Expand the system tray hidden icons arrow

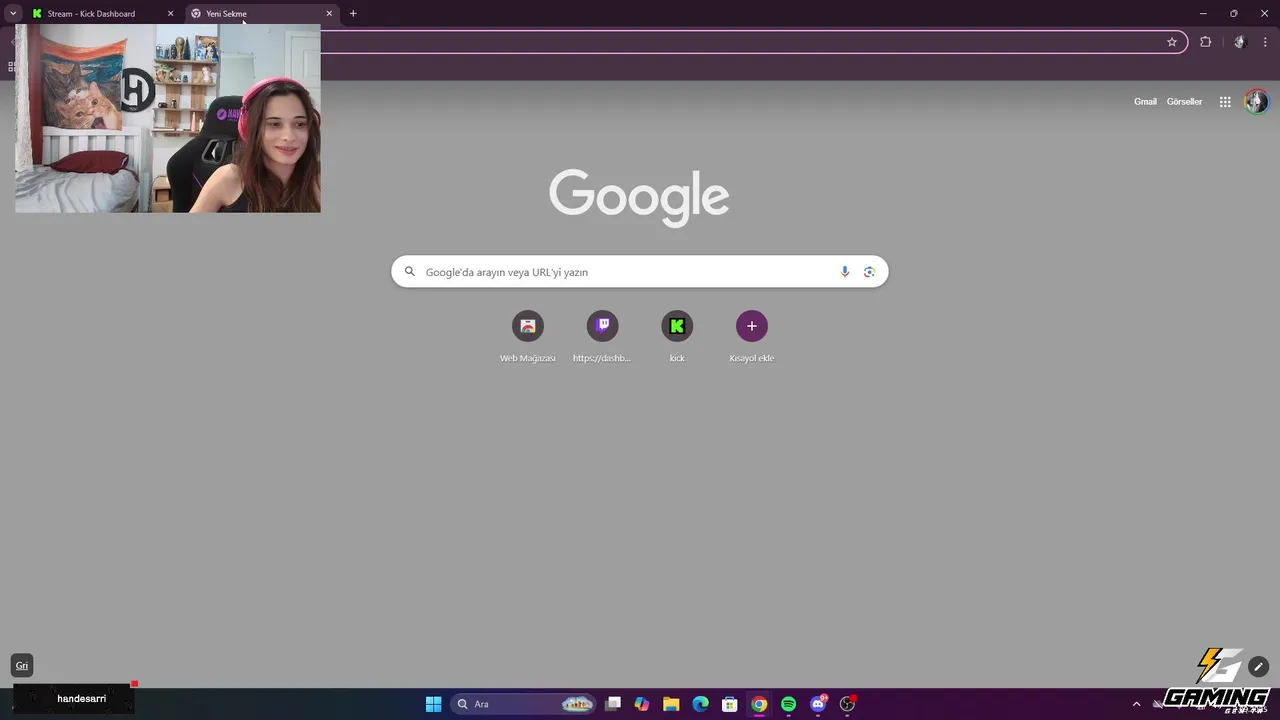tap(1136, 704)
